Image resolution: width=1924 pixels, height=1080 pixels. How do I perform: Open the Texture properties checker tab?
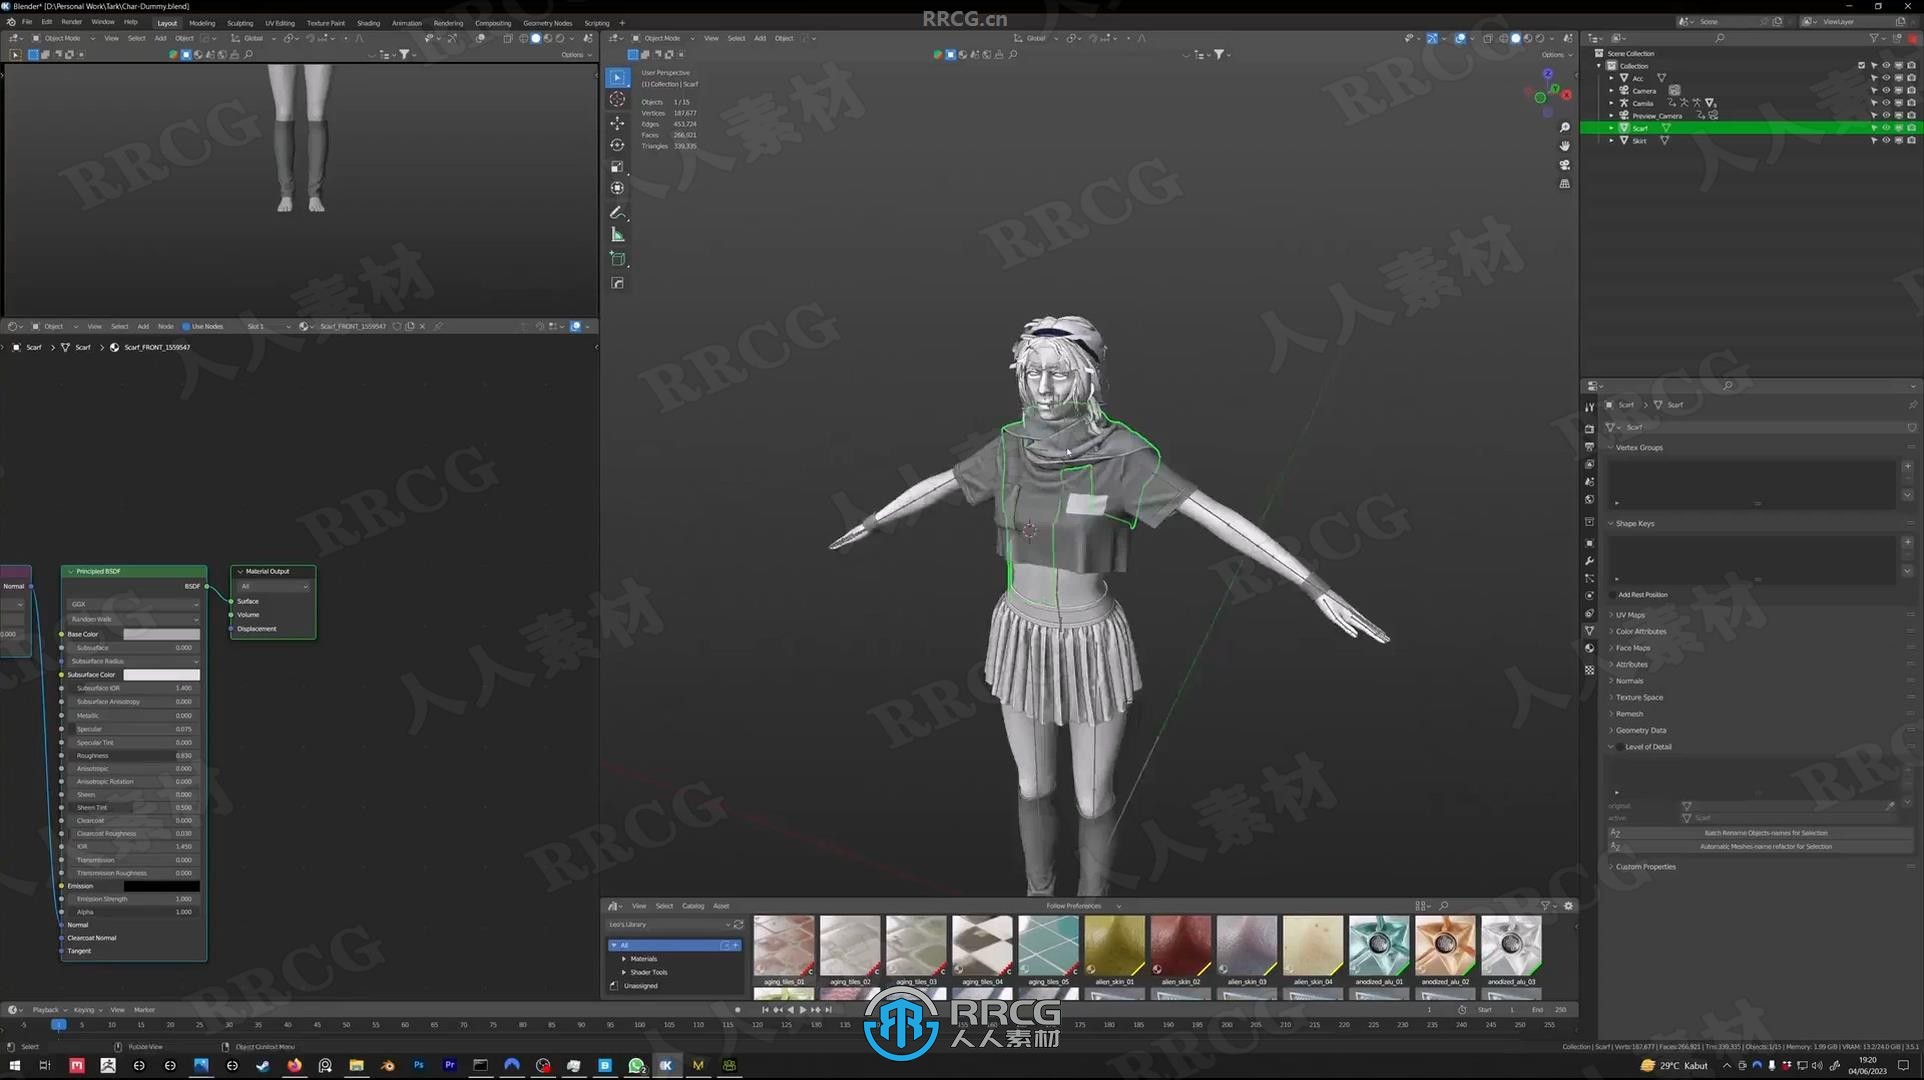tap(1589, 670)
